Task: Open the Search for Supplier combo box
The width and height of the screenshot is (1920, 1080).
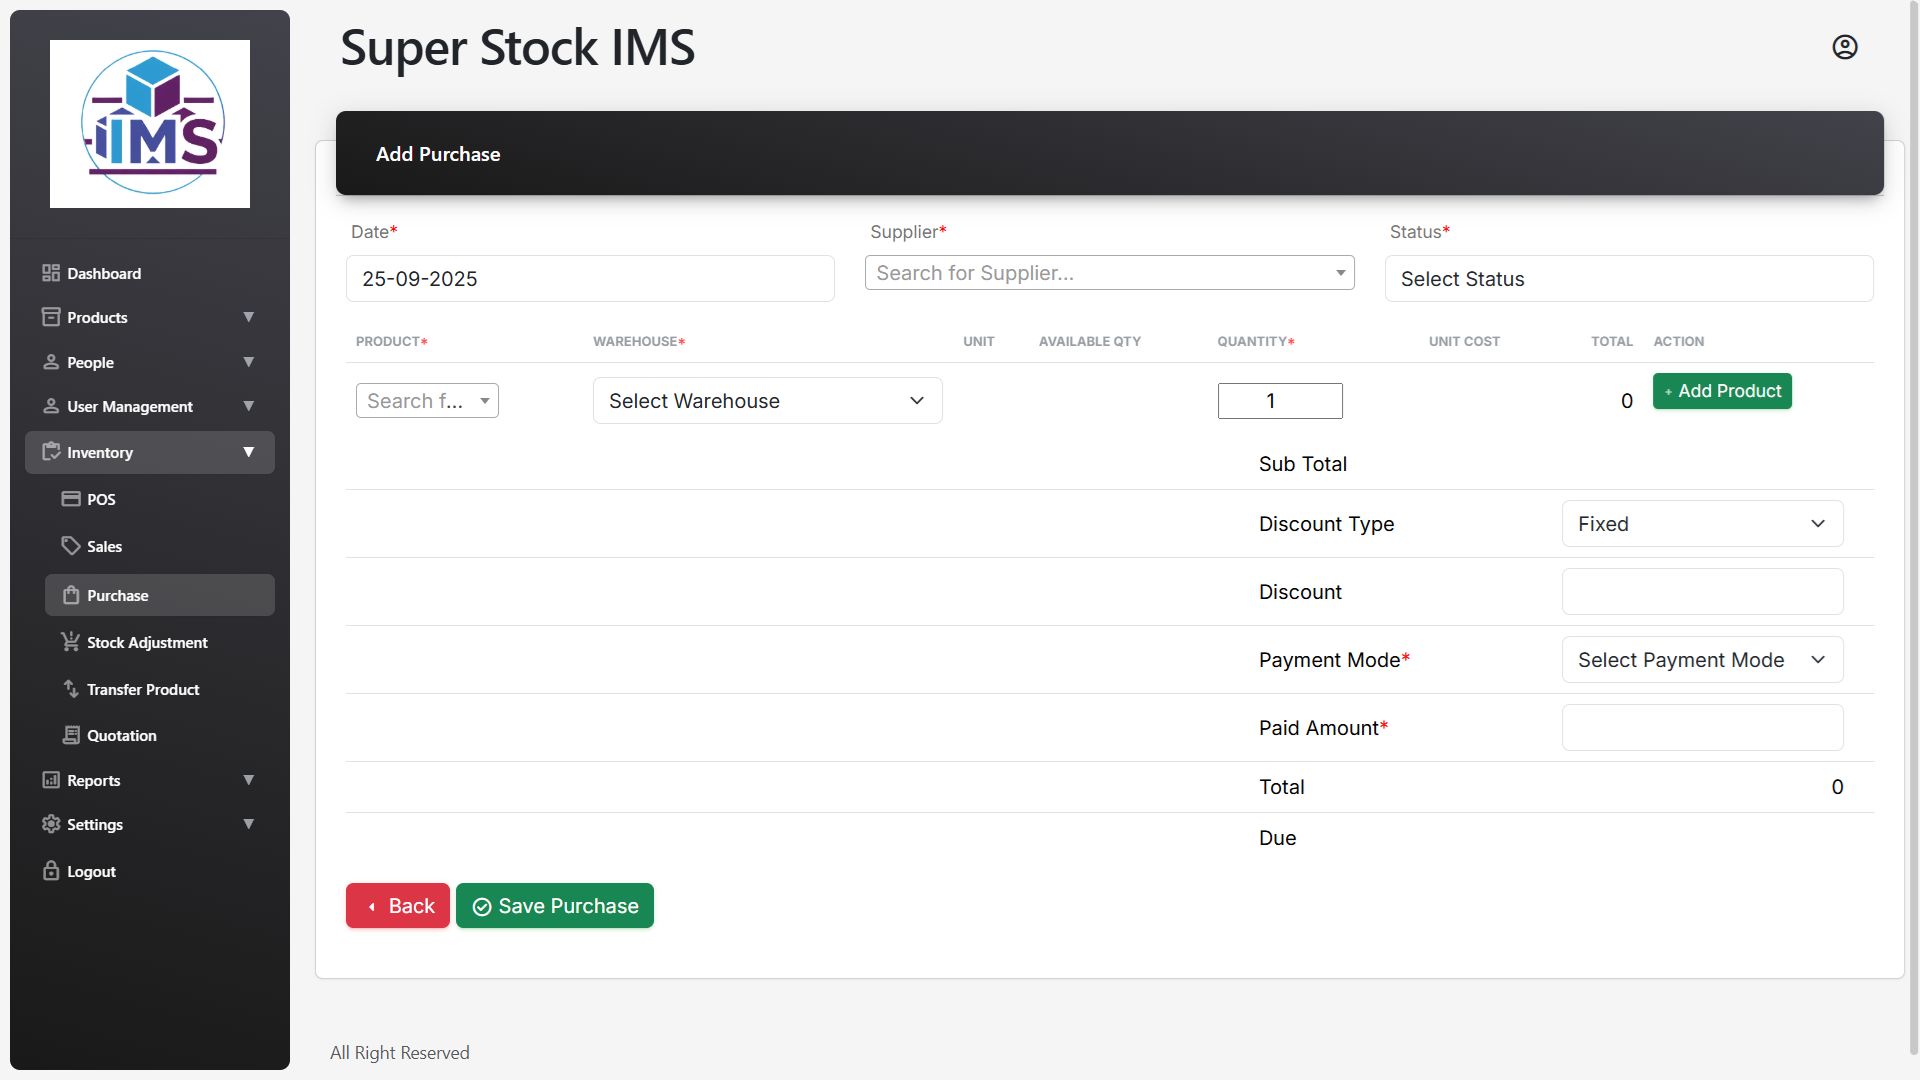Action: tap(1108, 273)
